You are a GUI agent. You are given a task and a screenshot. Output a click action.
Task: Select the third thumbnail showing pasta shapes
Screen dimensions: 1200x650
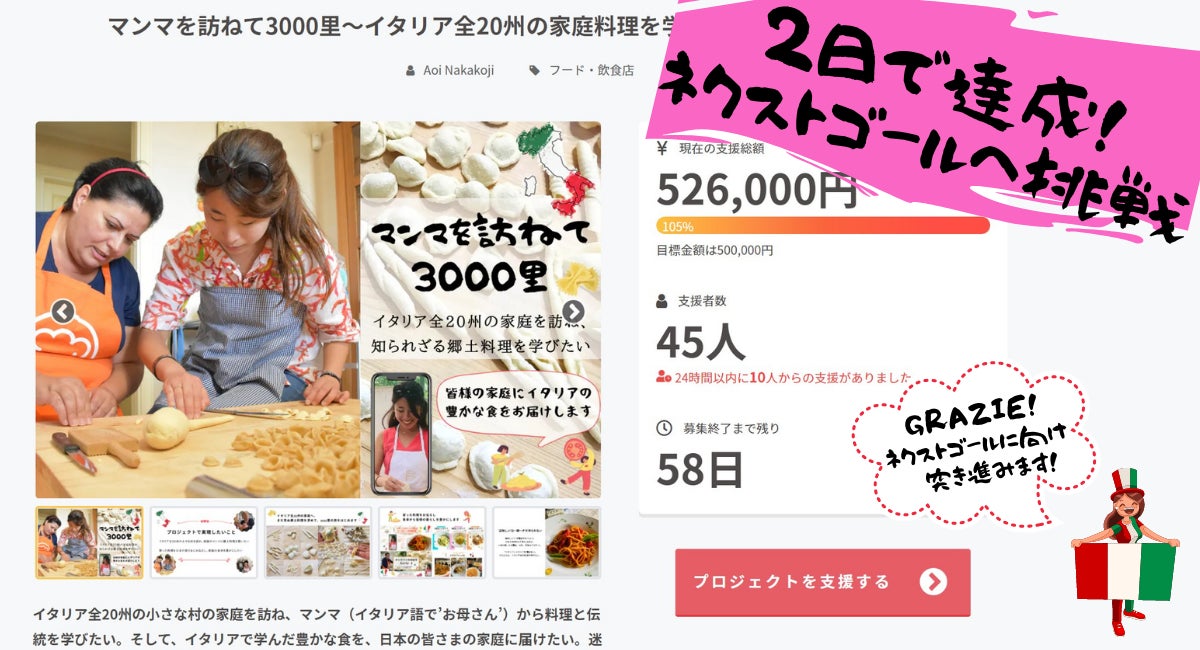tap(318, 542)
